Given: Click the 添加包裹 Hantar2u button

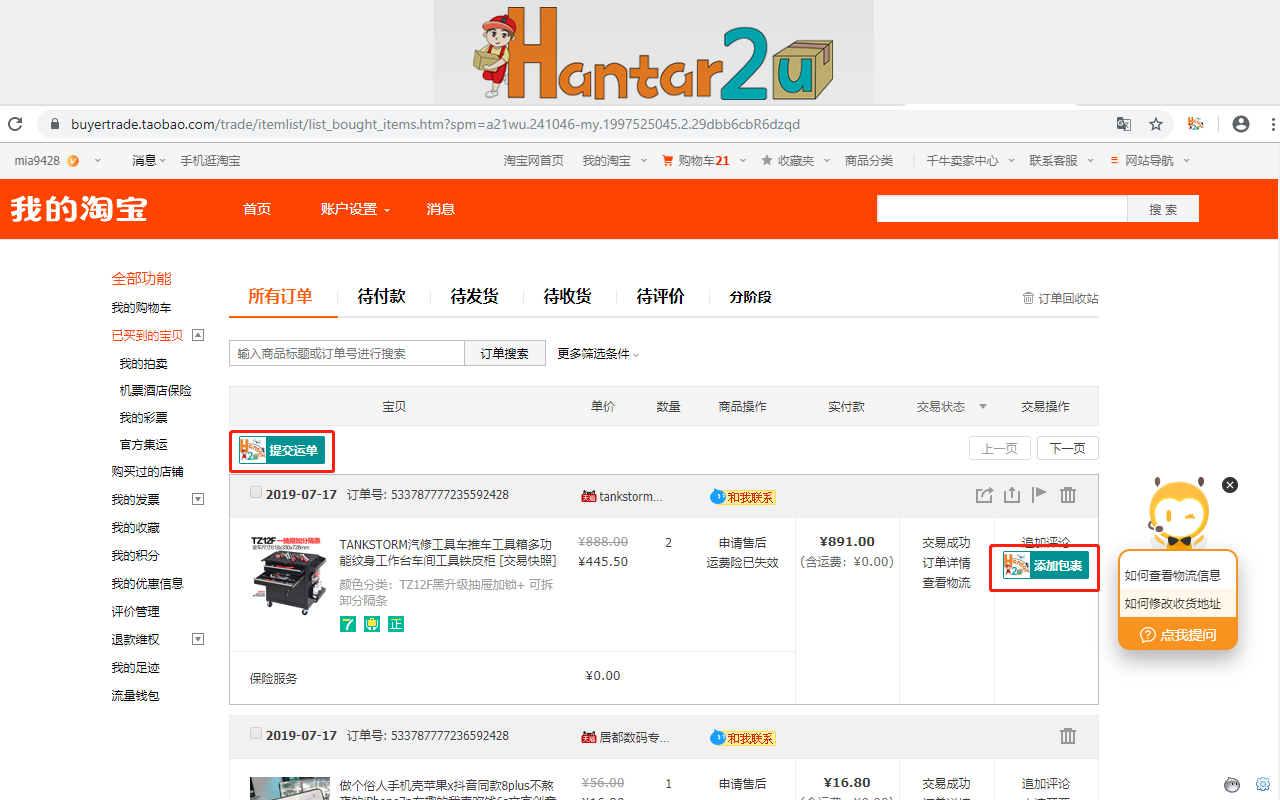Looking at the screenshot, I should coord(1044,567).
